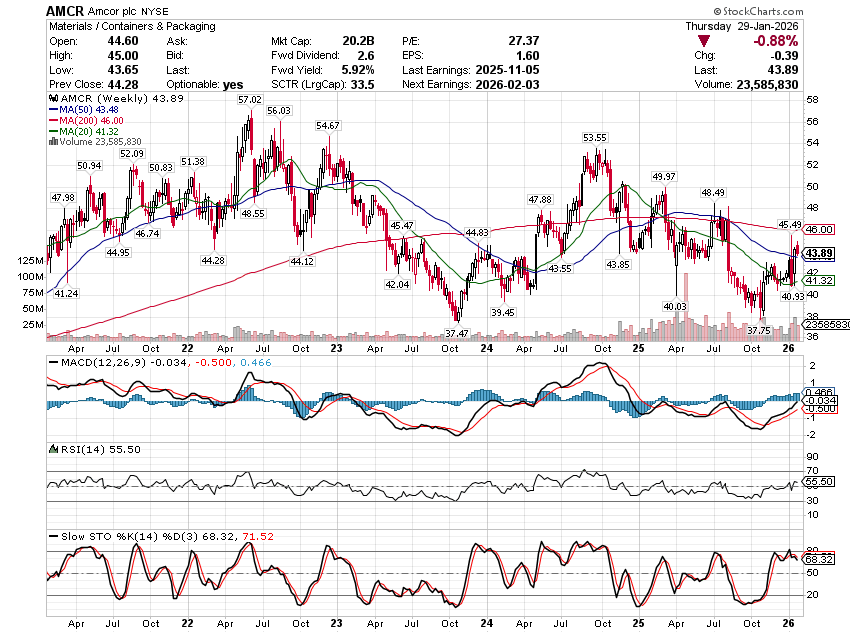850x633 pixels.
Task: Click the AMCR ticker symbol heading
Action: (65, 9)
